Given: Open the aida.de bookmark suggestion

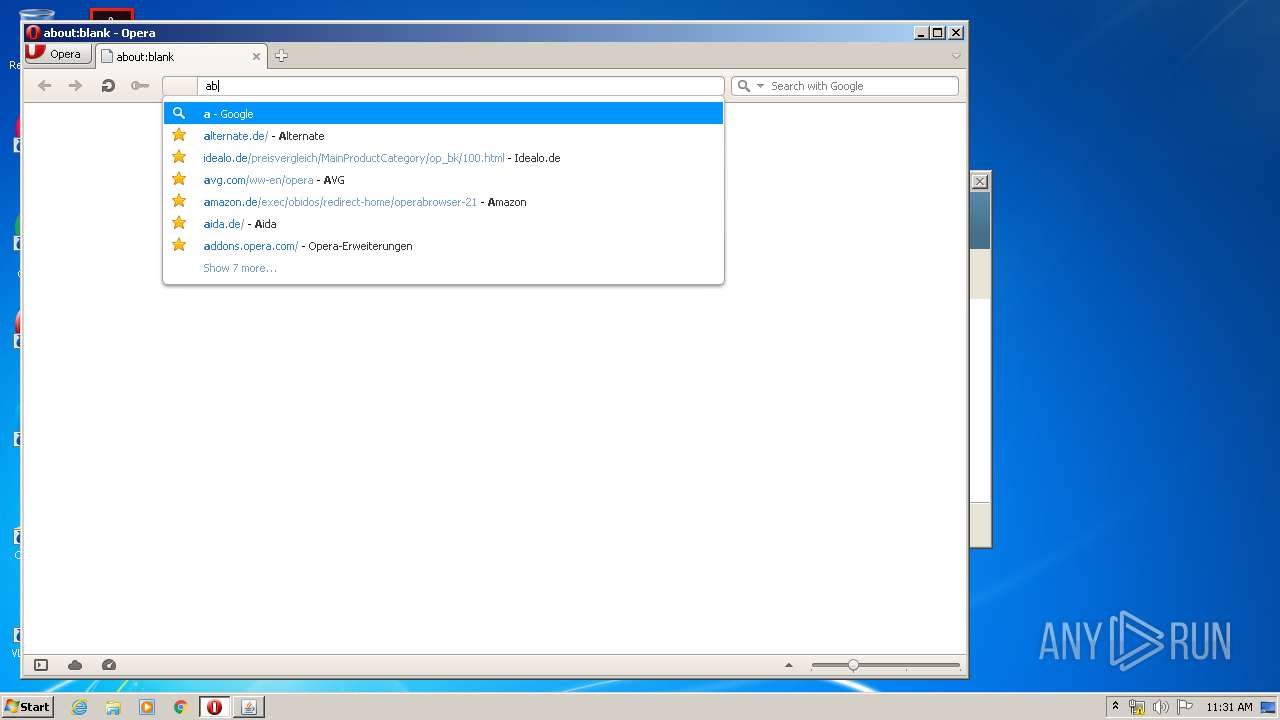Looking at the screenshot, I should click(x=443, y=224).
